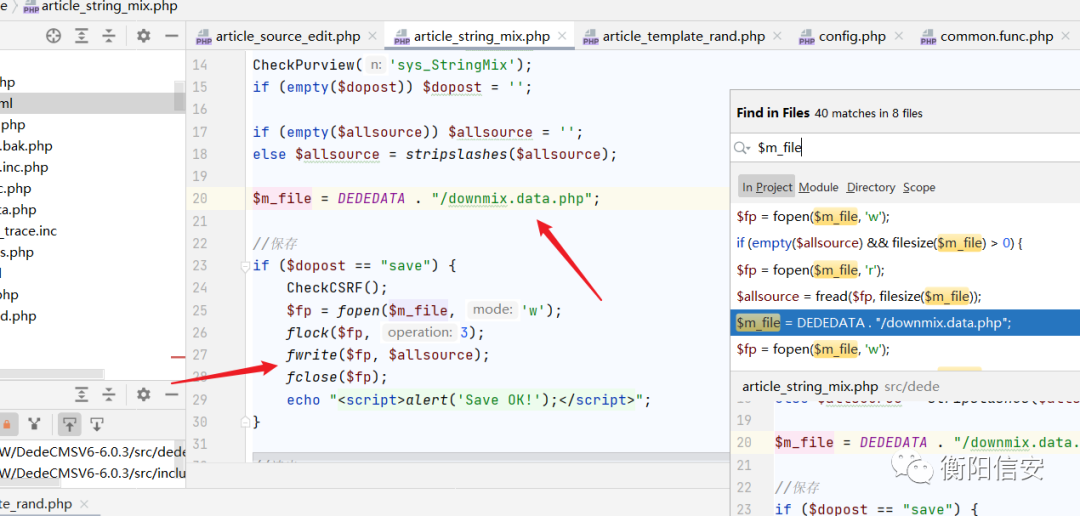Click the CheckCSRF(); call on line 24

click(338, 288)
